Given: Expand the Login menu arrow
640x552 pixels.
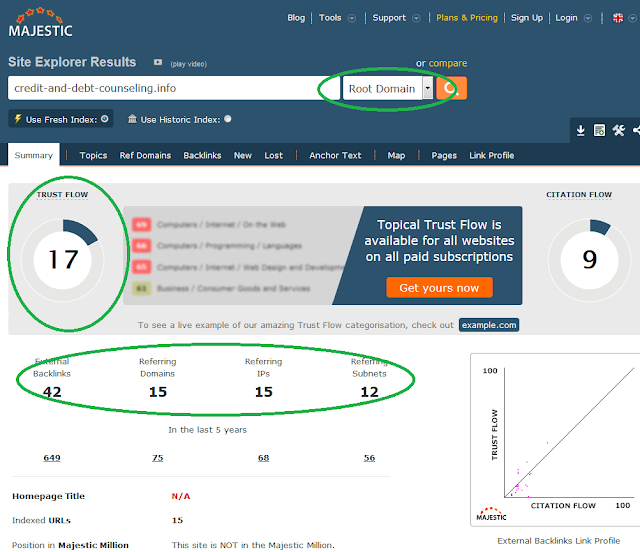Looking at the screenshot, I should 588,18.
